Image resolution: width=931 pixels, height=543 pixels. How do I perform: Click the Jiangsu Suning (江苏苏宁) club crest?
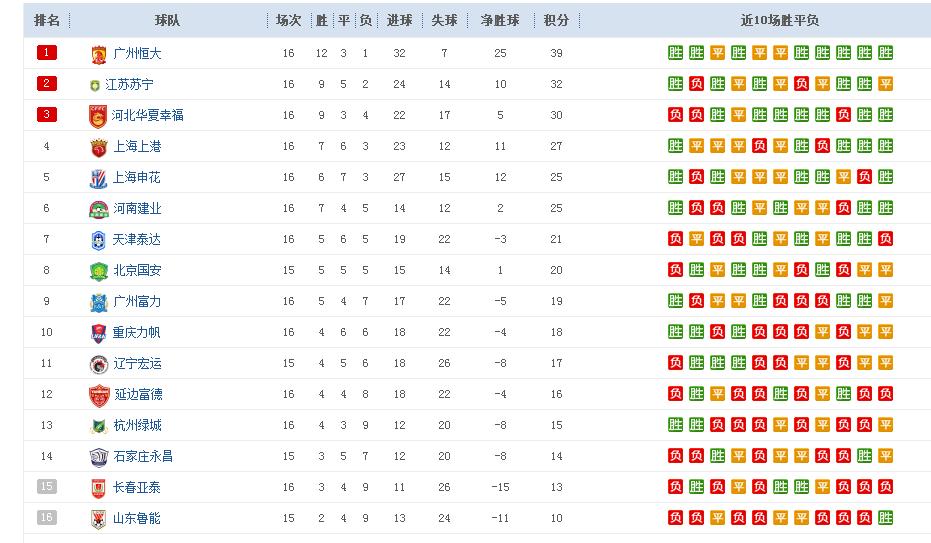click(95, 85)
